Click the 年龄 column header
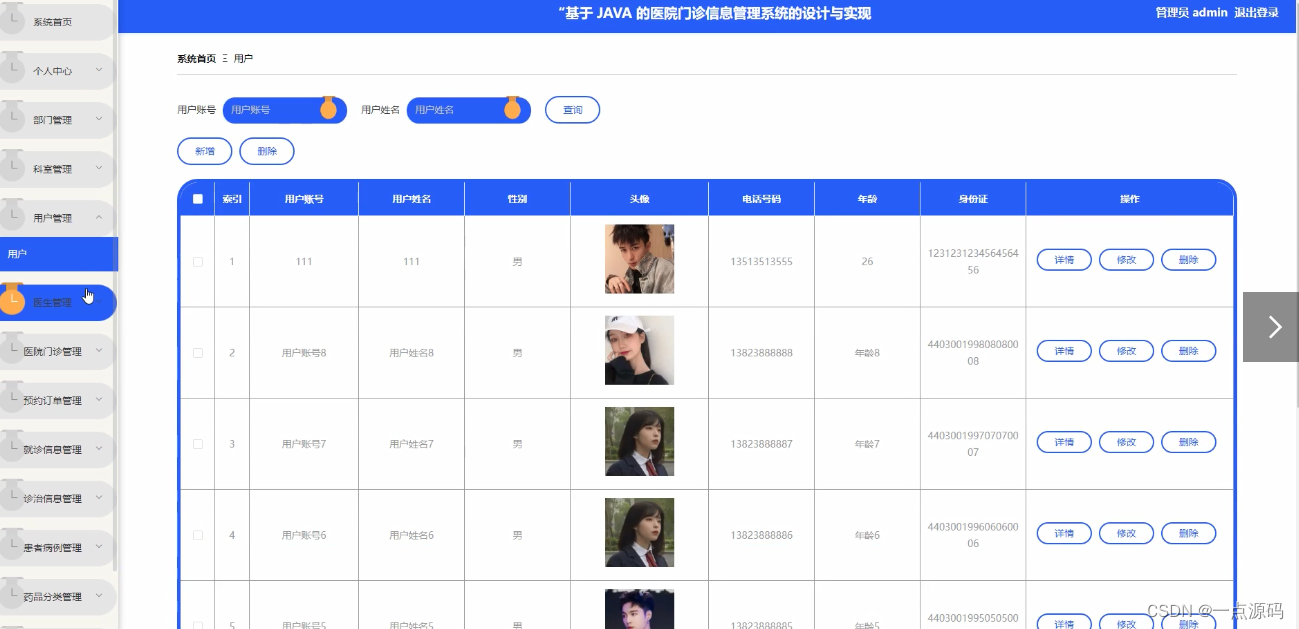1299x629 pixels. (x=867, y=199)
